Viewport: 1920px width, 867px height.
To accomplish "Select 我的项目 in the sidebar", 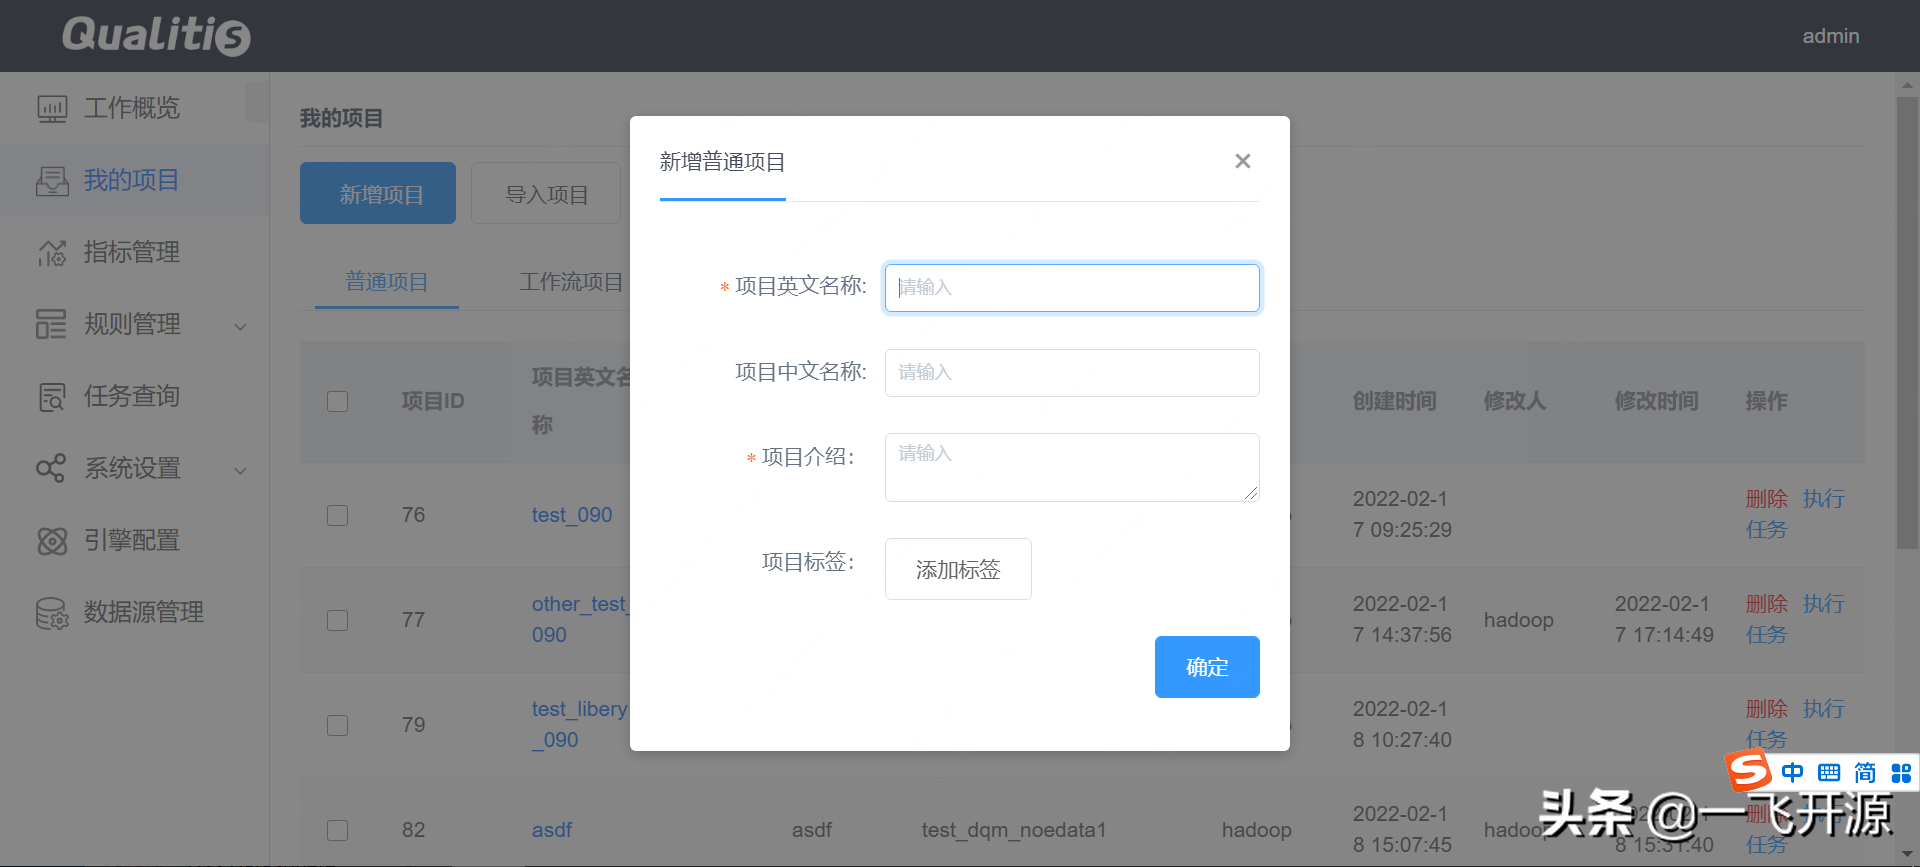I will 134,180.
